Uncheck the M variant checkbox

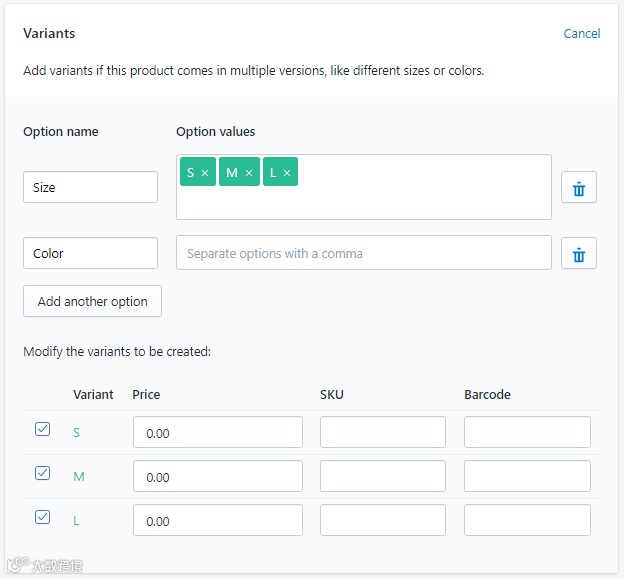pos(42,473)
